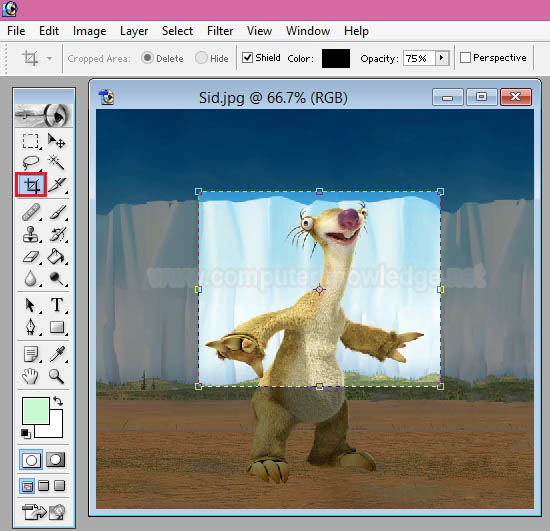The width and height of the screenshot is (550, 531).
Task: Select the Rectangular Marquee tool
Action: [x=31, y=141]
